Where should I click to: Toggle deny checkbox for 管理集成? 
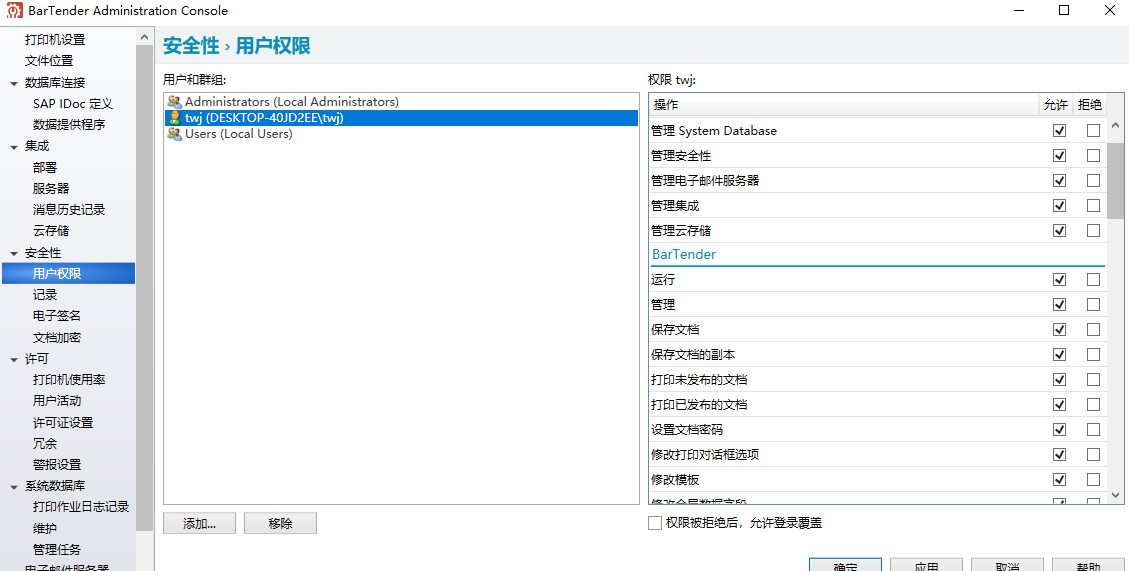click(1094, 206)
